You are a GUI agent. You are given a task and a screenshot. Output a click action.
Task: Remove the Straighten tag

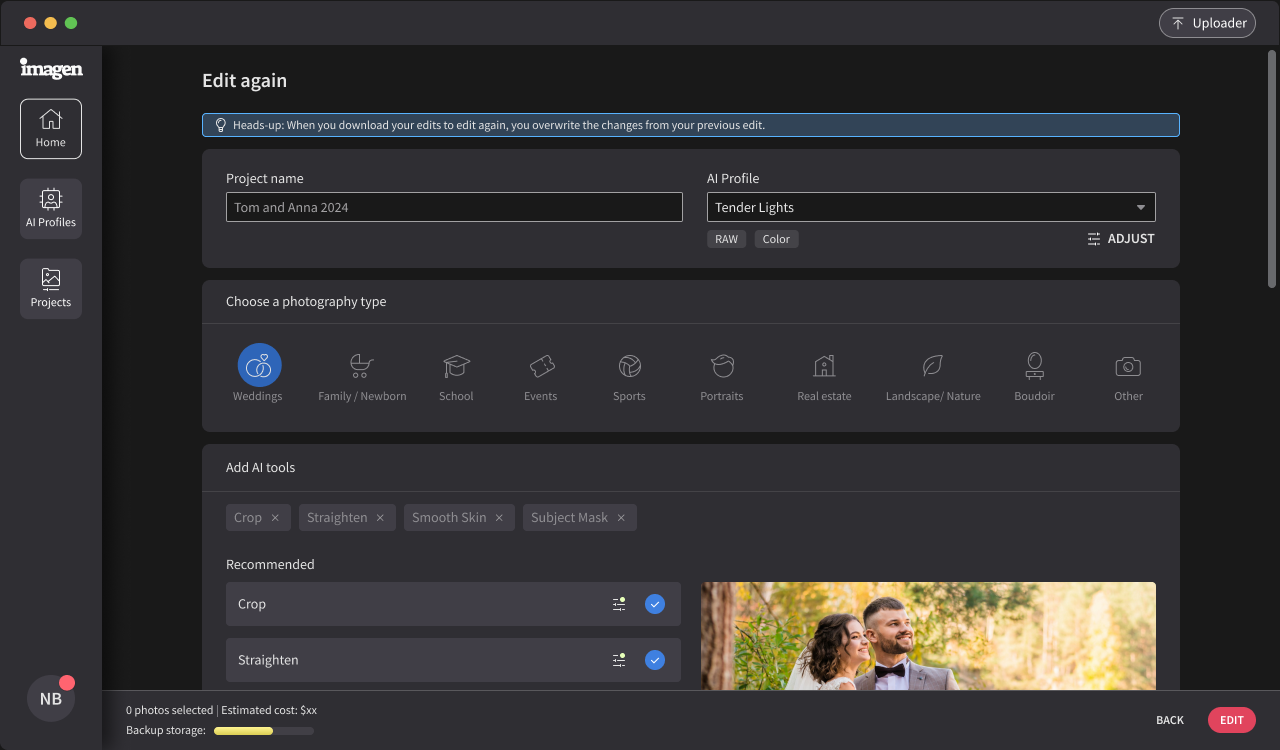click(x=380, y=518)
